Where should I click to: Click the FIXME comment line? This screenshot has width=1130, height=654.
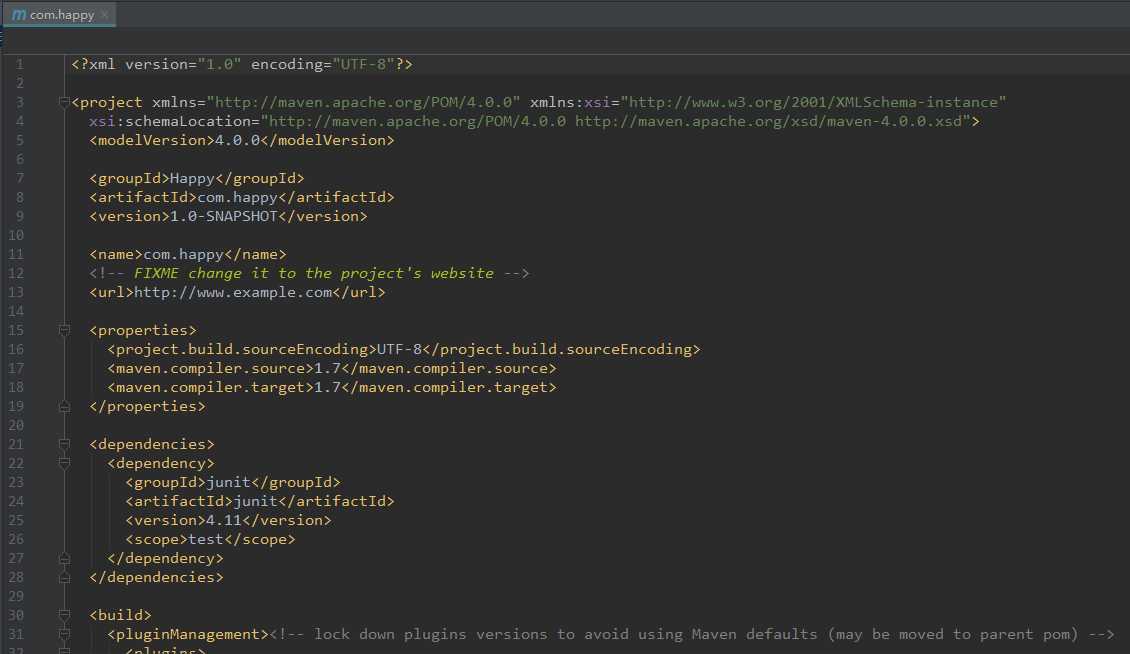click(x=309, y=273)
